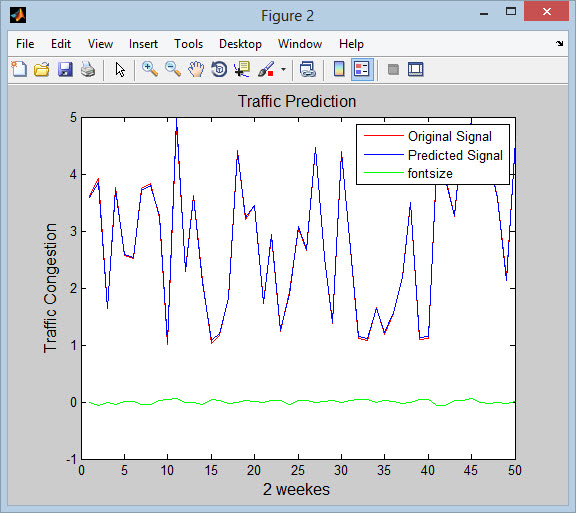Viewport: 576px width, 513px height.
Task: Expand the toolbar dock arrow at menu bar's right end
Action: pyautogui.click(x=559, y=43)
